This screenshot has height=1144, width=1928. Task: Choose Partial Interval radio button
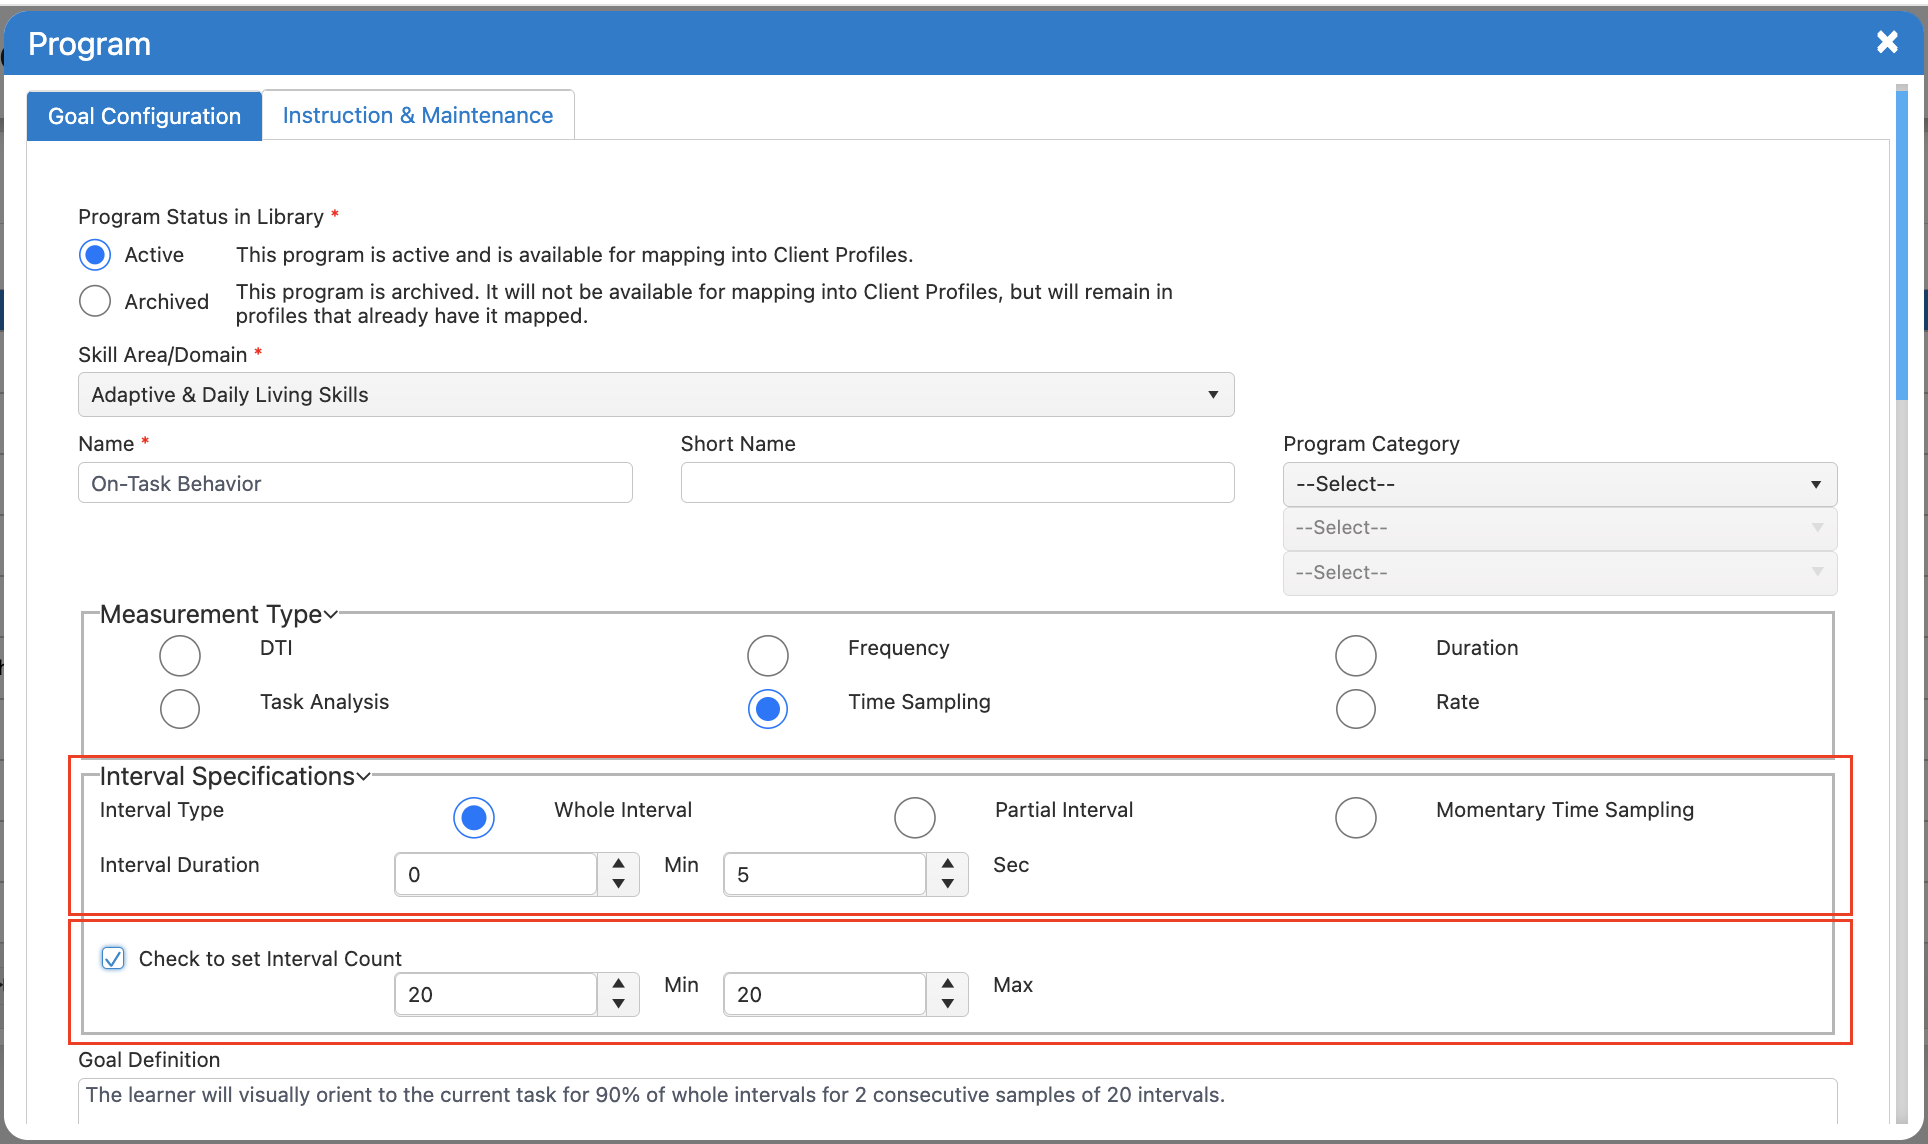[x=914, y=817]
